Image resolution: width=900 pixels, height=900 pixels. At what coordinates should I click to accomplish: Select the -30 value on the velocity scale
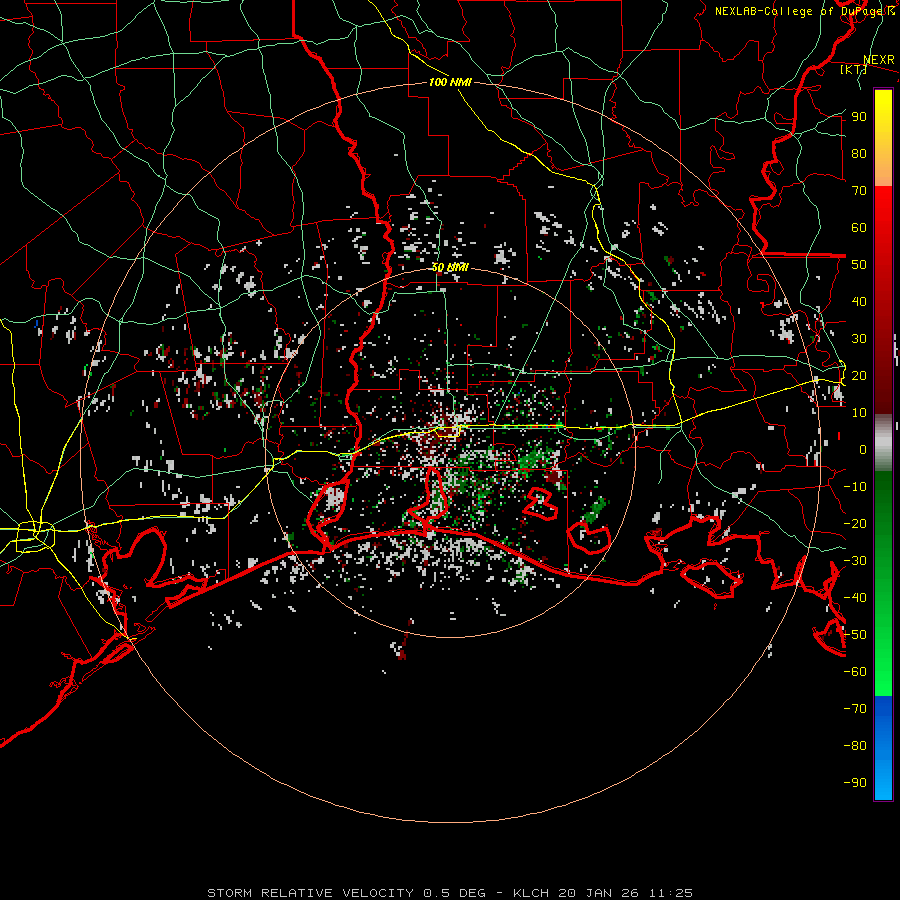855,561
